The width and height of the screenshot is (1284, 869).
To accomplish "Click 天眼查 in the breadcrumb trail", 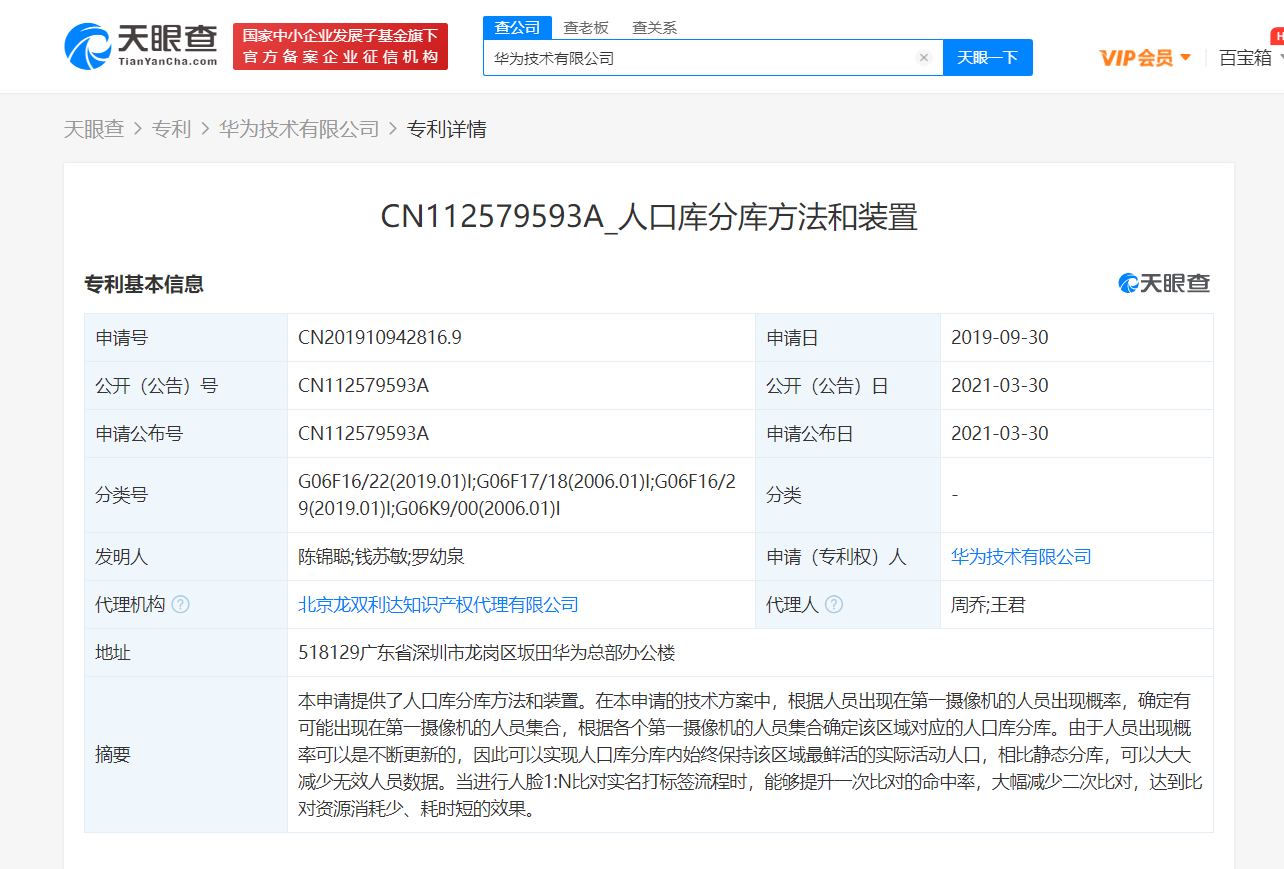I will 94,129.
